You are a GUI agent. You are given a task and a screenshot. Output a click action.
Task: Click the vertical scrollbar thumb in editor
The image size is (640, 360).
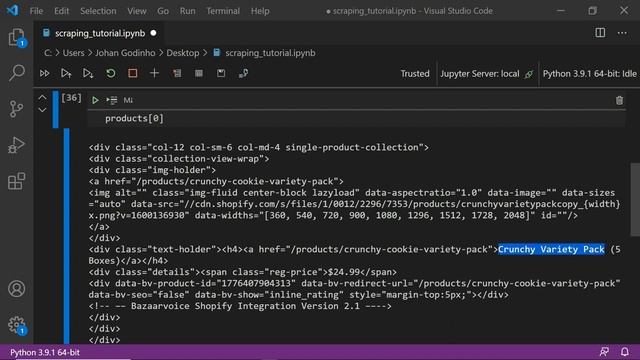(635, 199)
